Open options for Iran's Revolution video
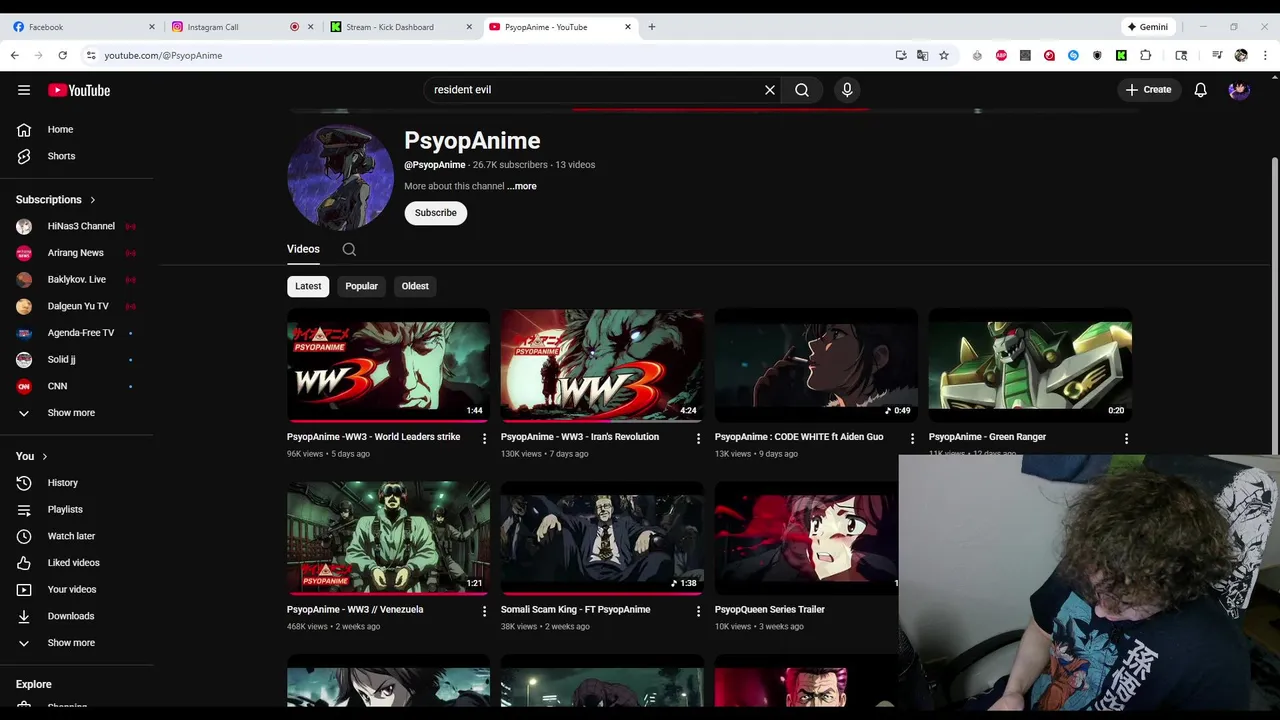1280x720 pixels. click(698, 439)
